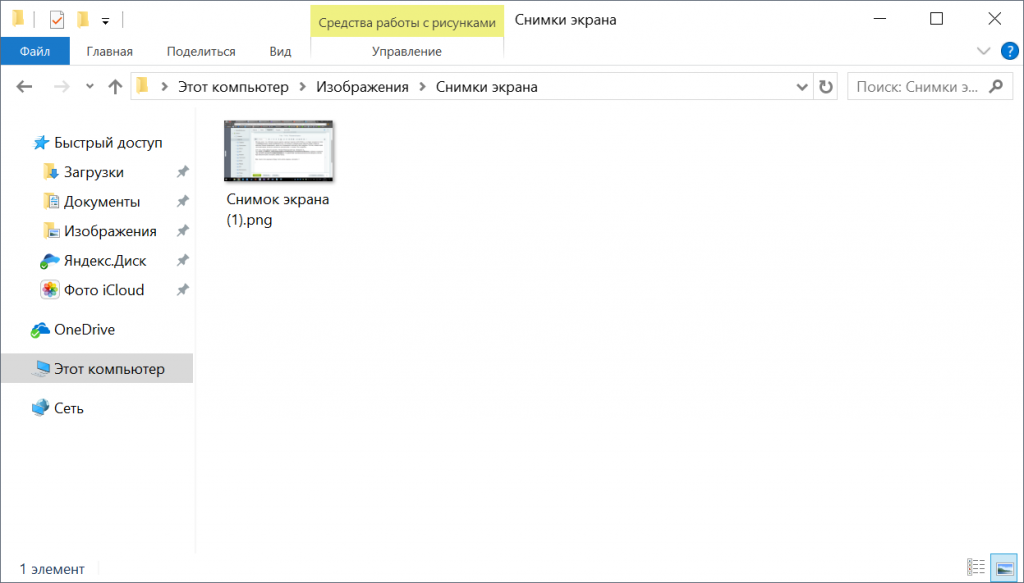Select Этот компьютер in the navigation pane
The image size is (1024, 583).
(x=97, y=369)
